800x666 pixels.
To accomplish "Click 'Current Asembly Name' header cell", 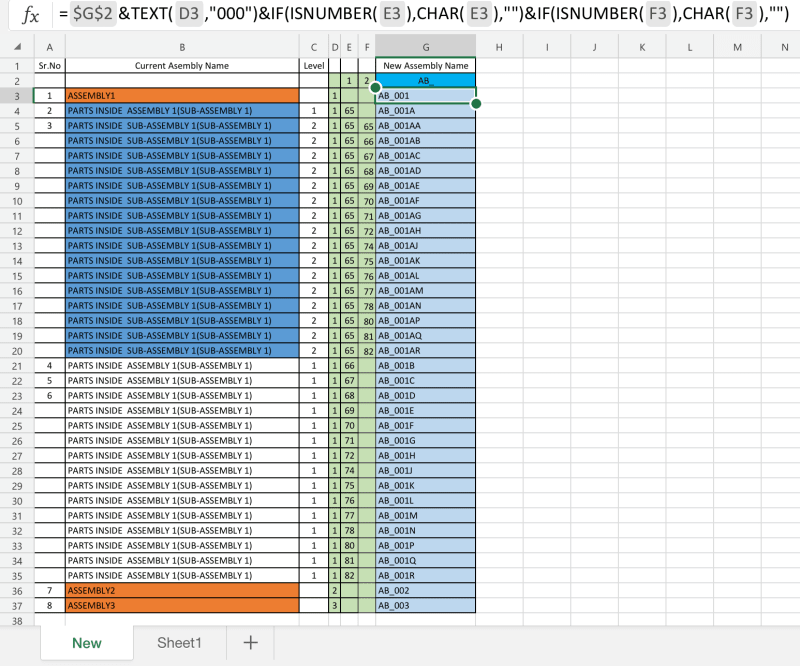I will coord(182,65).
